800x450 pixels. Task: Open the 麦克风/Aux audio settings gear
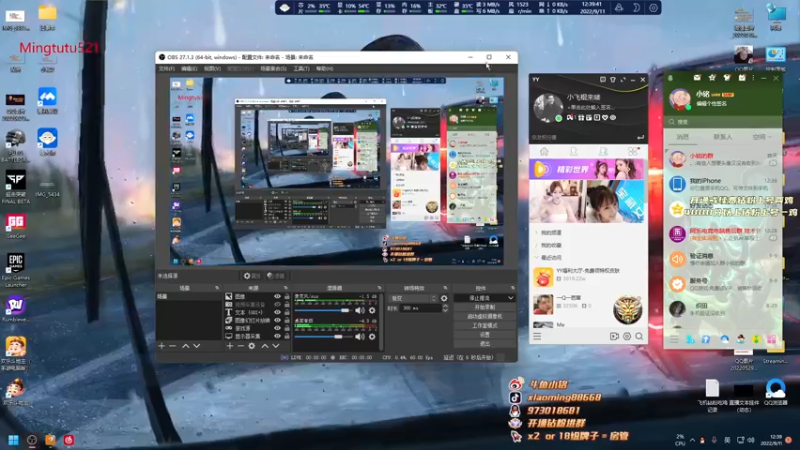(372, 310)
